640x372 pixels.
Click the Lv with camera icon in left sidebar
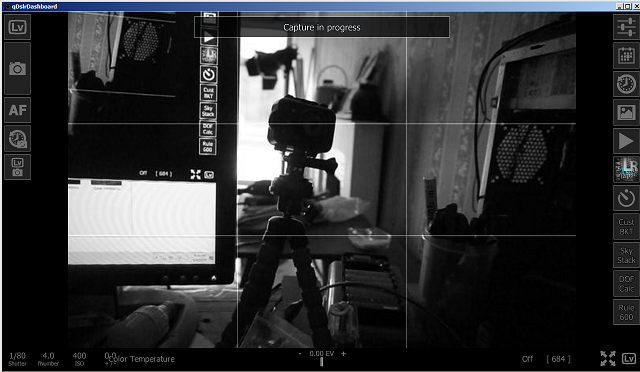pos(17,167)
